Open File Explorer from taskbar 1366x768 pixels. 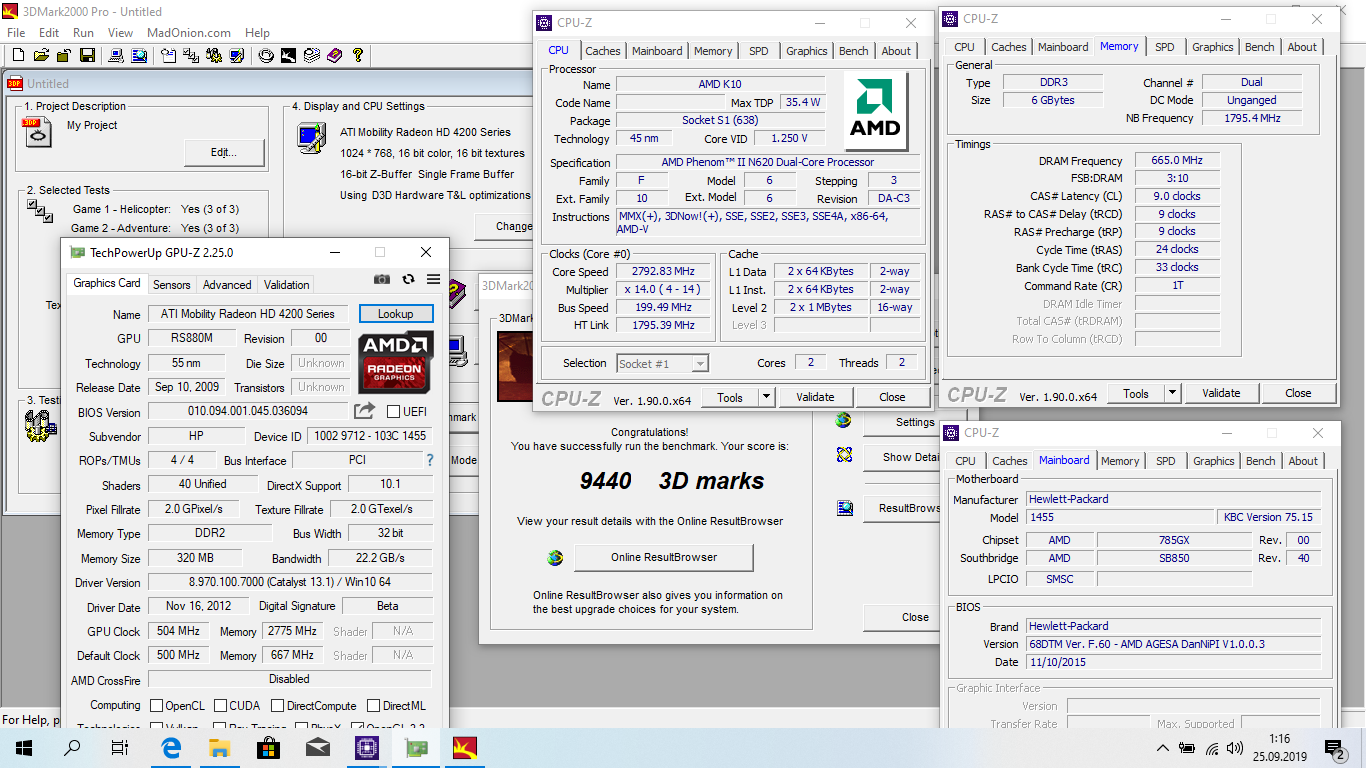coord(220,747)
